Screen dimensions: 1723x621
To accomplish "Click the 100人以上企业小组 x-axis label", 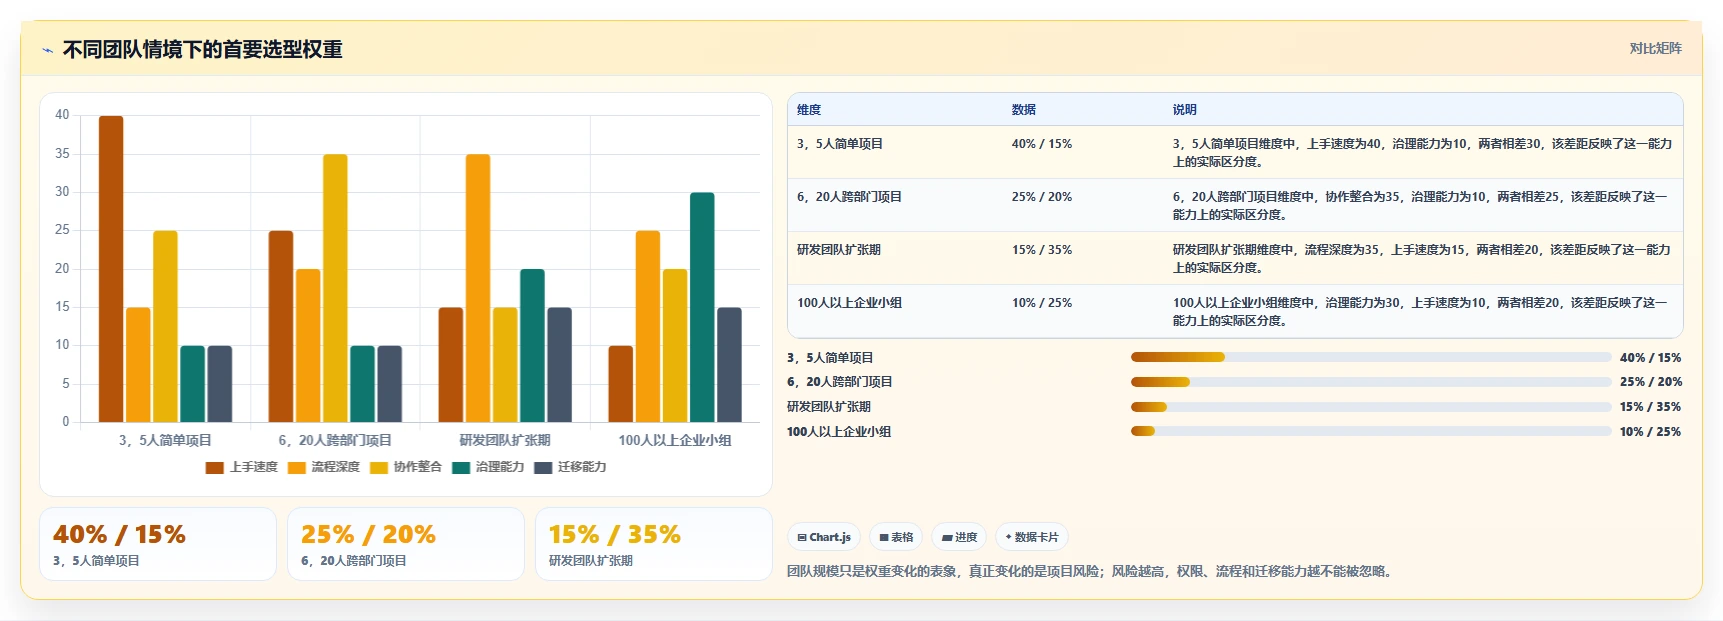I will point(675,440).
